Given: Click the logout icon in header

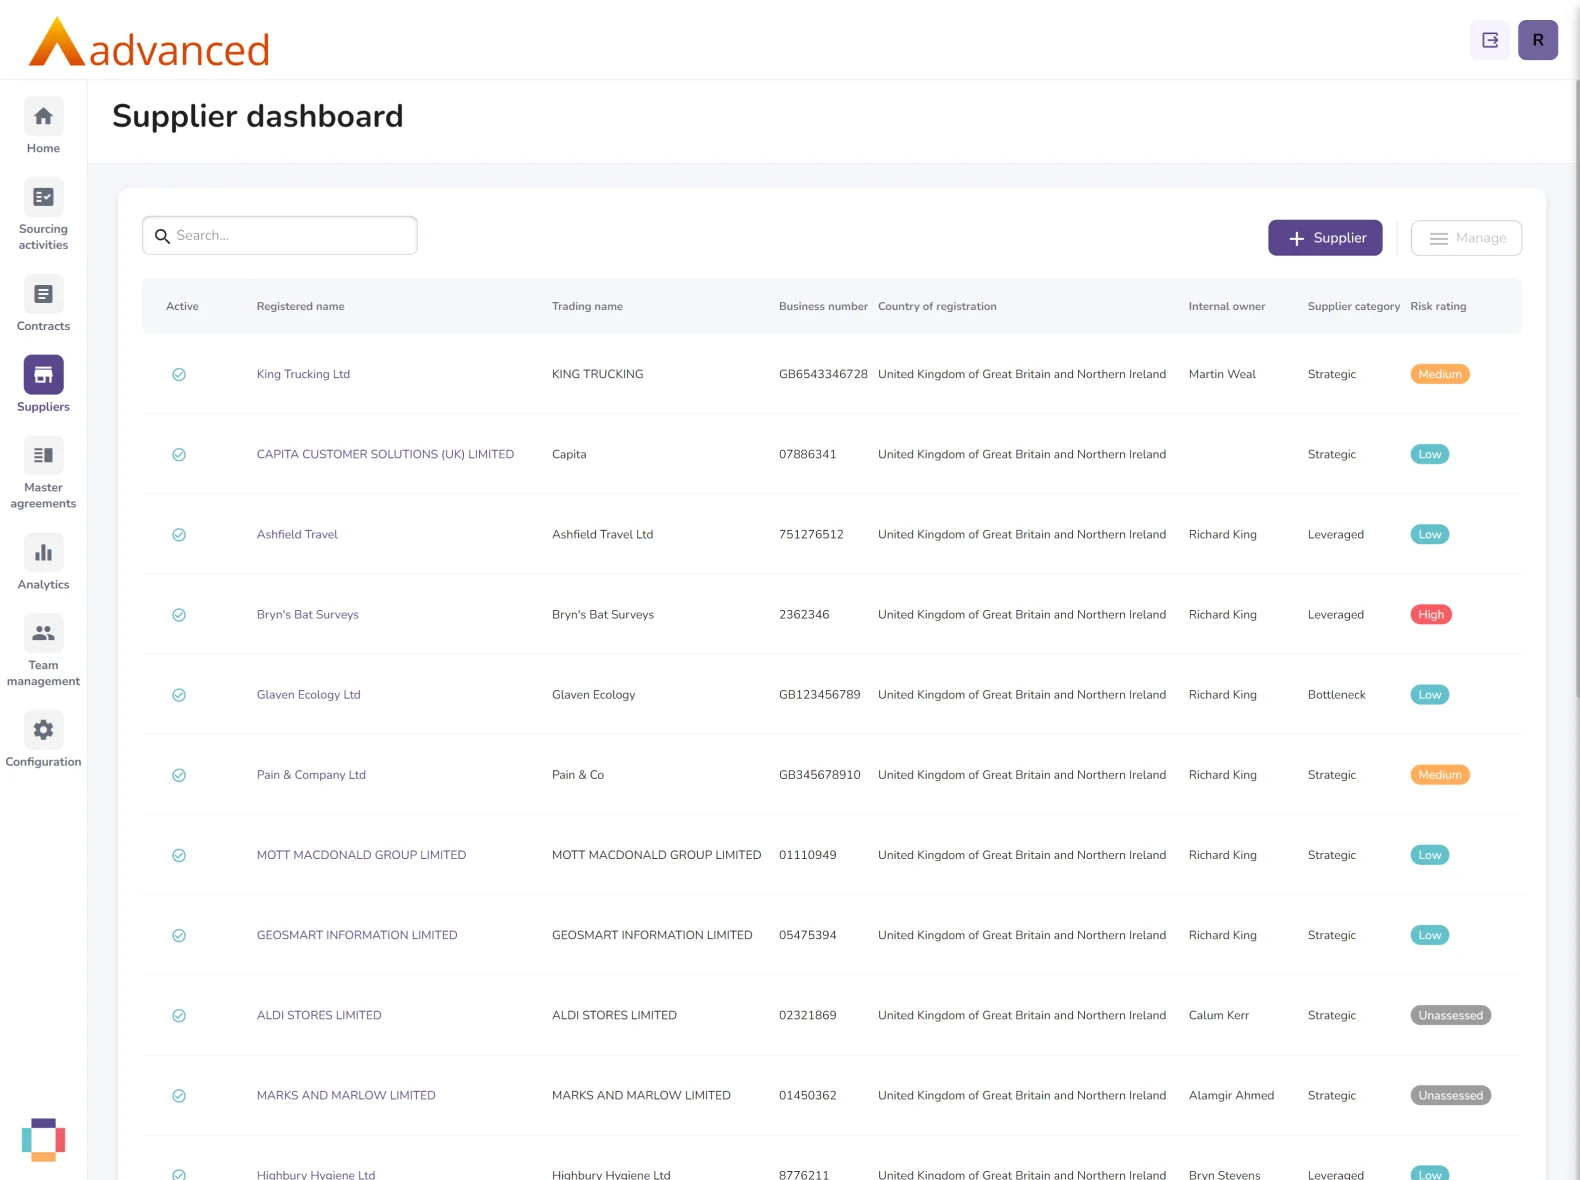Looking at the screenshot, I should tap(1490, 40).
